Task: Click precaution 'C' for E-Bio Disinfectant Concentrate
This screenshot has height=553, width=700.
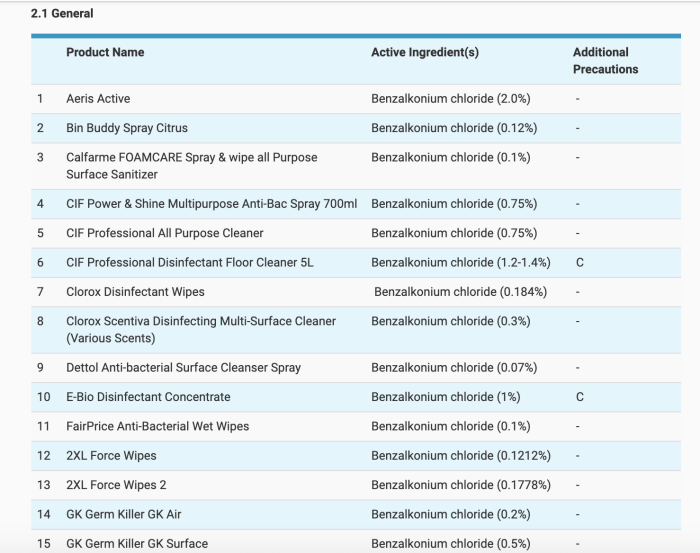Action: 579,397
